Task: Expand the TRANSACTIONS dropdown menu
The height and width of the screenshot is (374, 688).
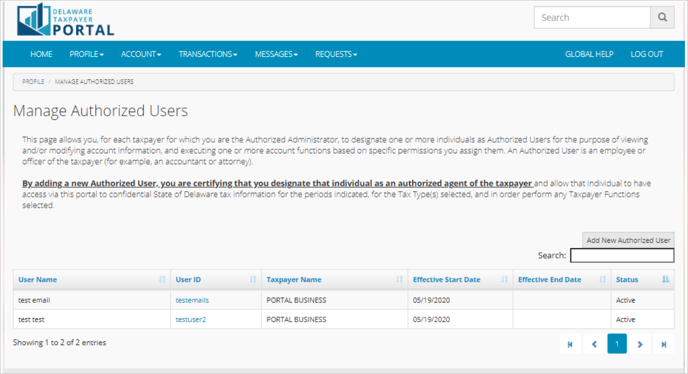Action: [208, 54]
